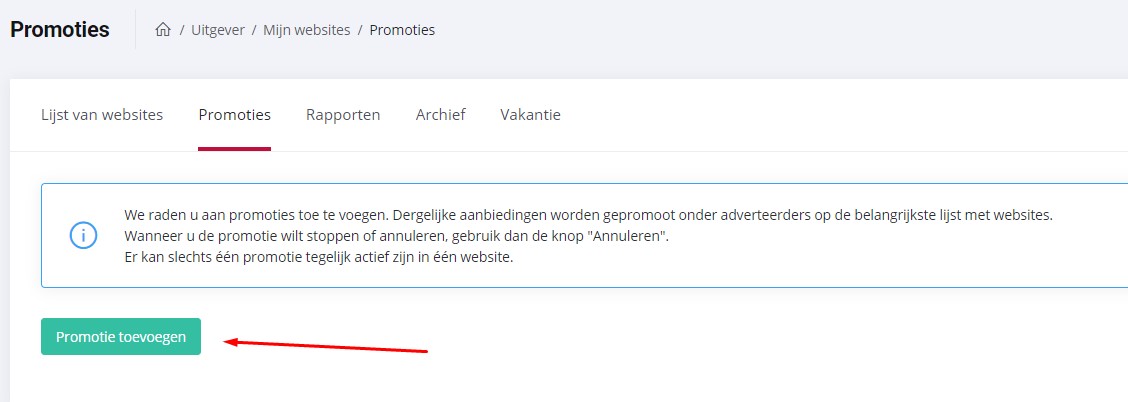
Task: Click the slash separator after home icon
Action: [182, 30]
